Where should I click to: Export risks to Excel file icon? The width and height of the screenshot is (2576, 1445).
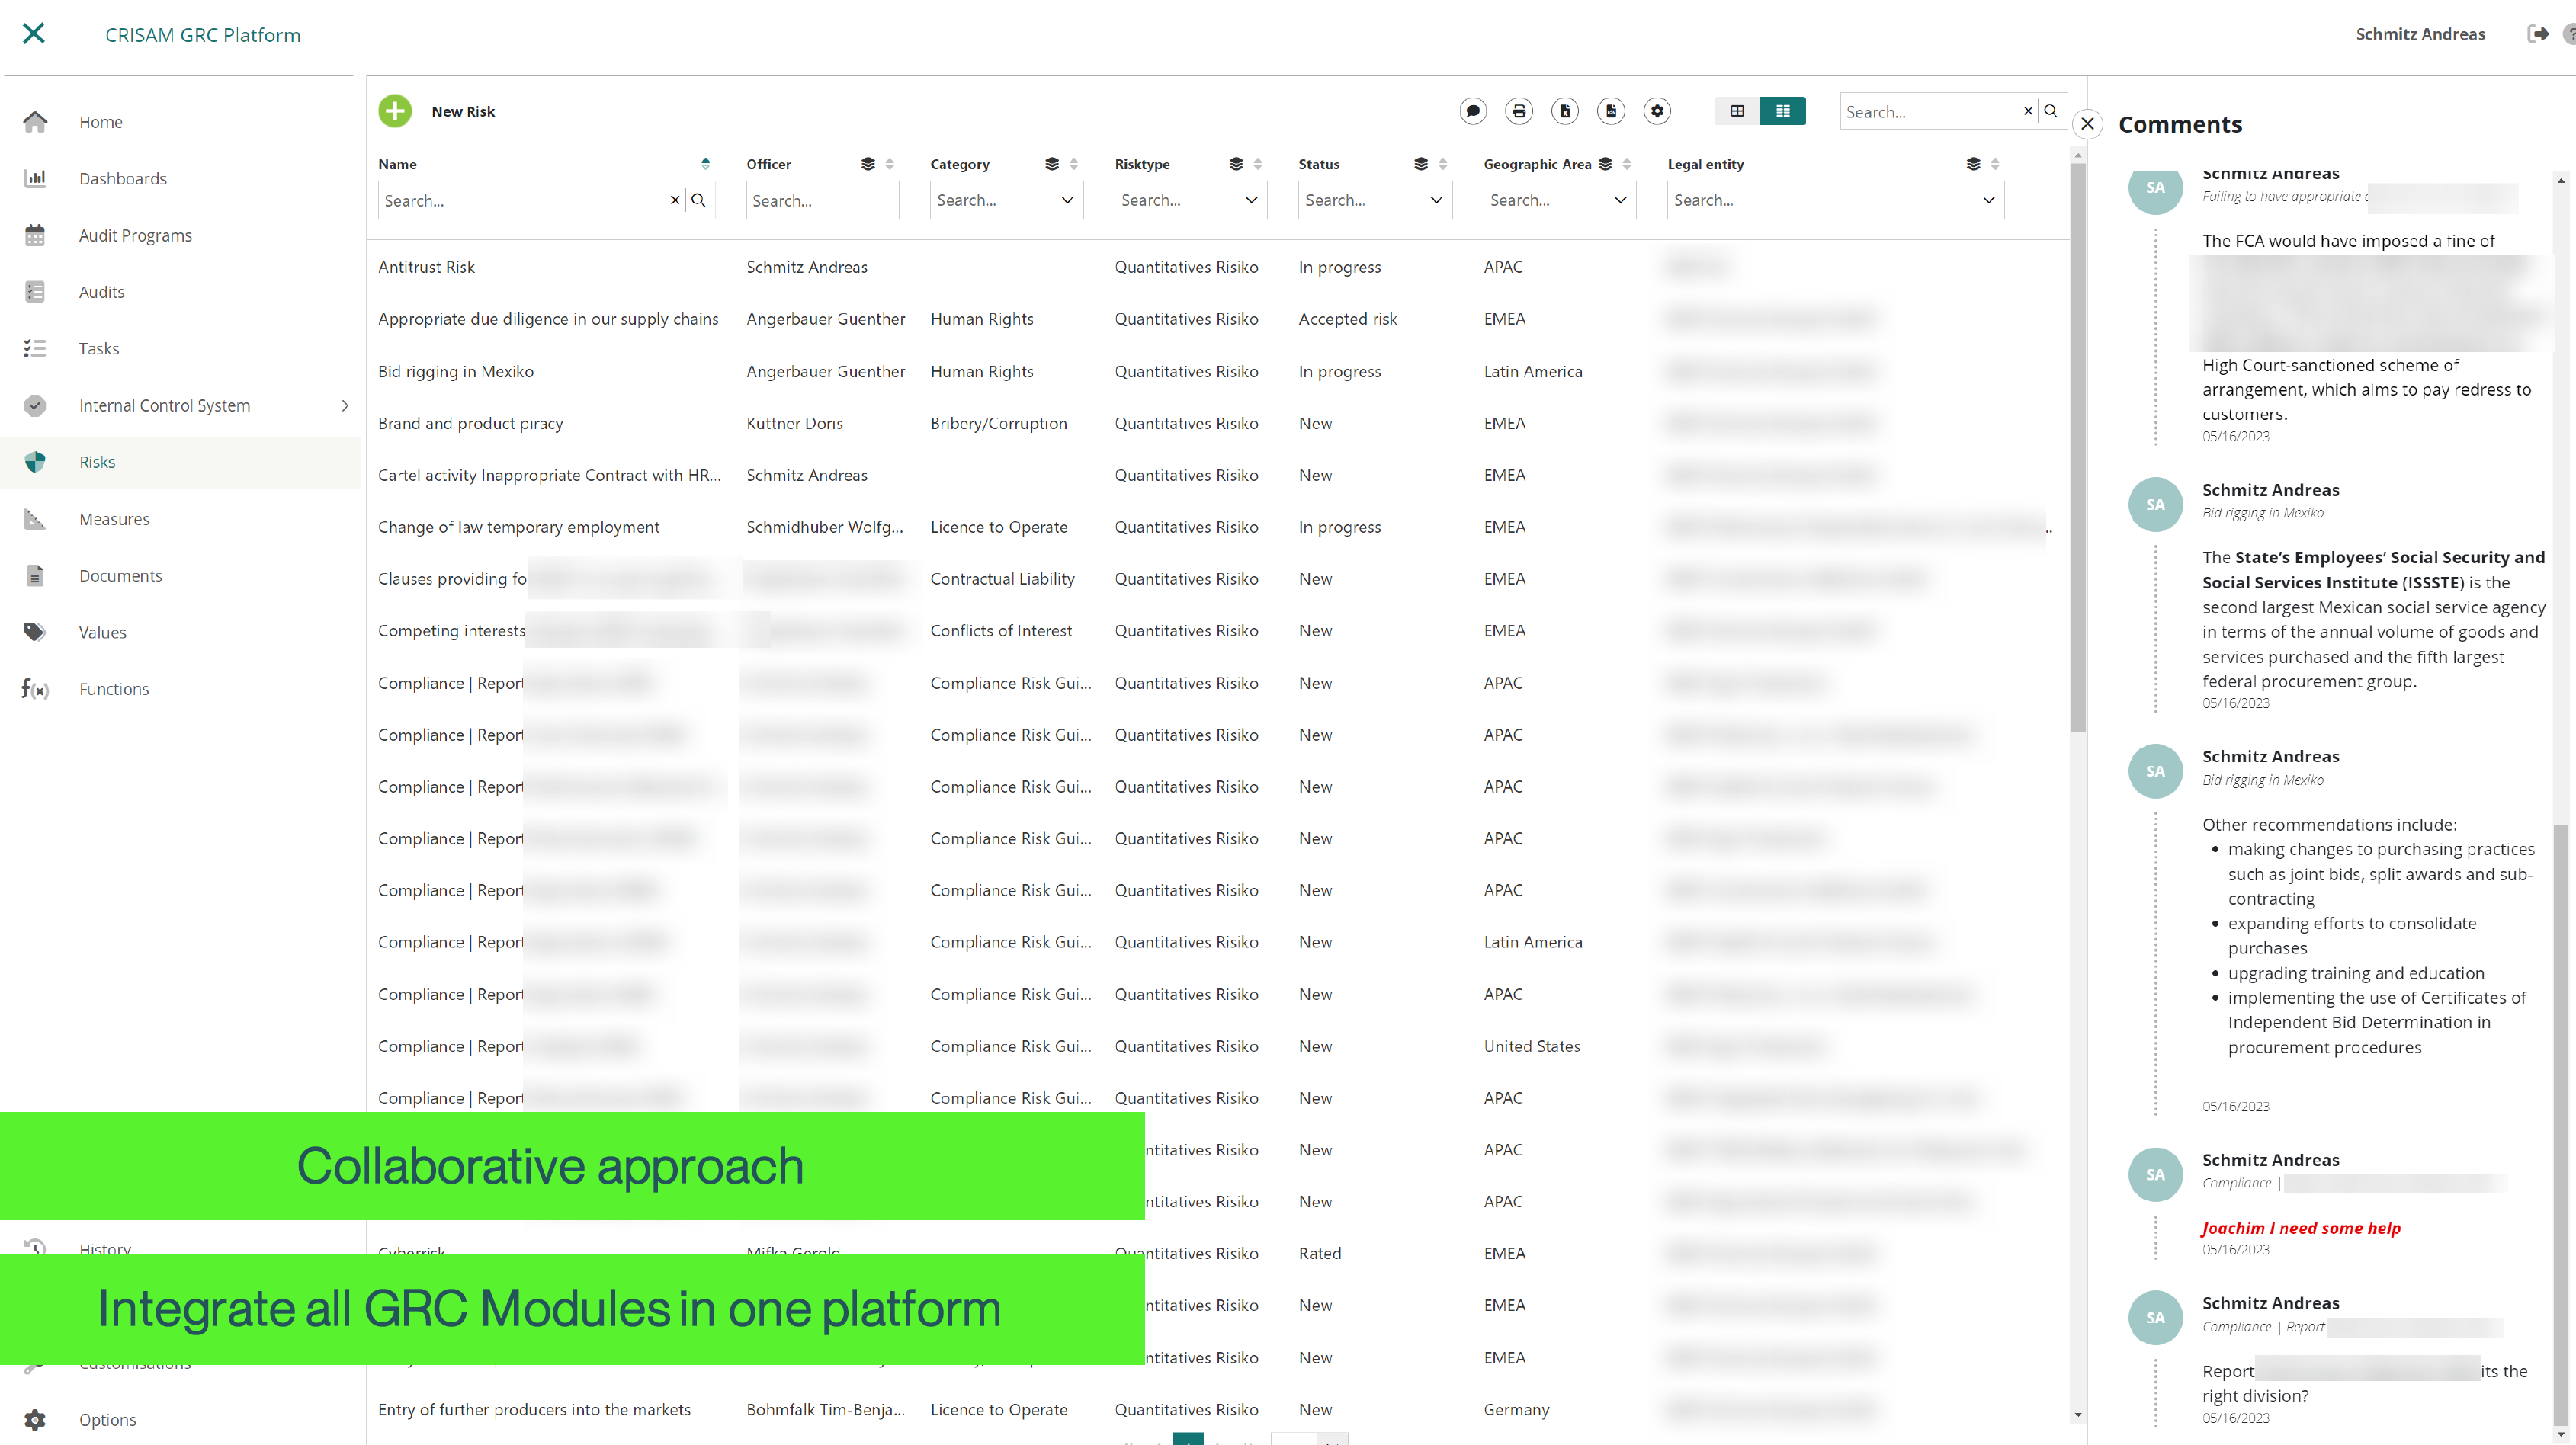tap(1564, 111)
